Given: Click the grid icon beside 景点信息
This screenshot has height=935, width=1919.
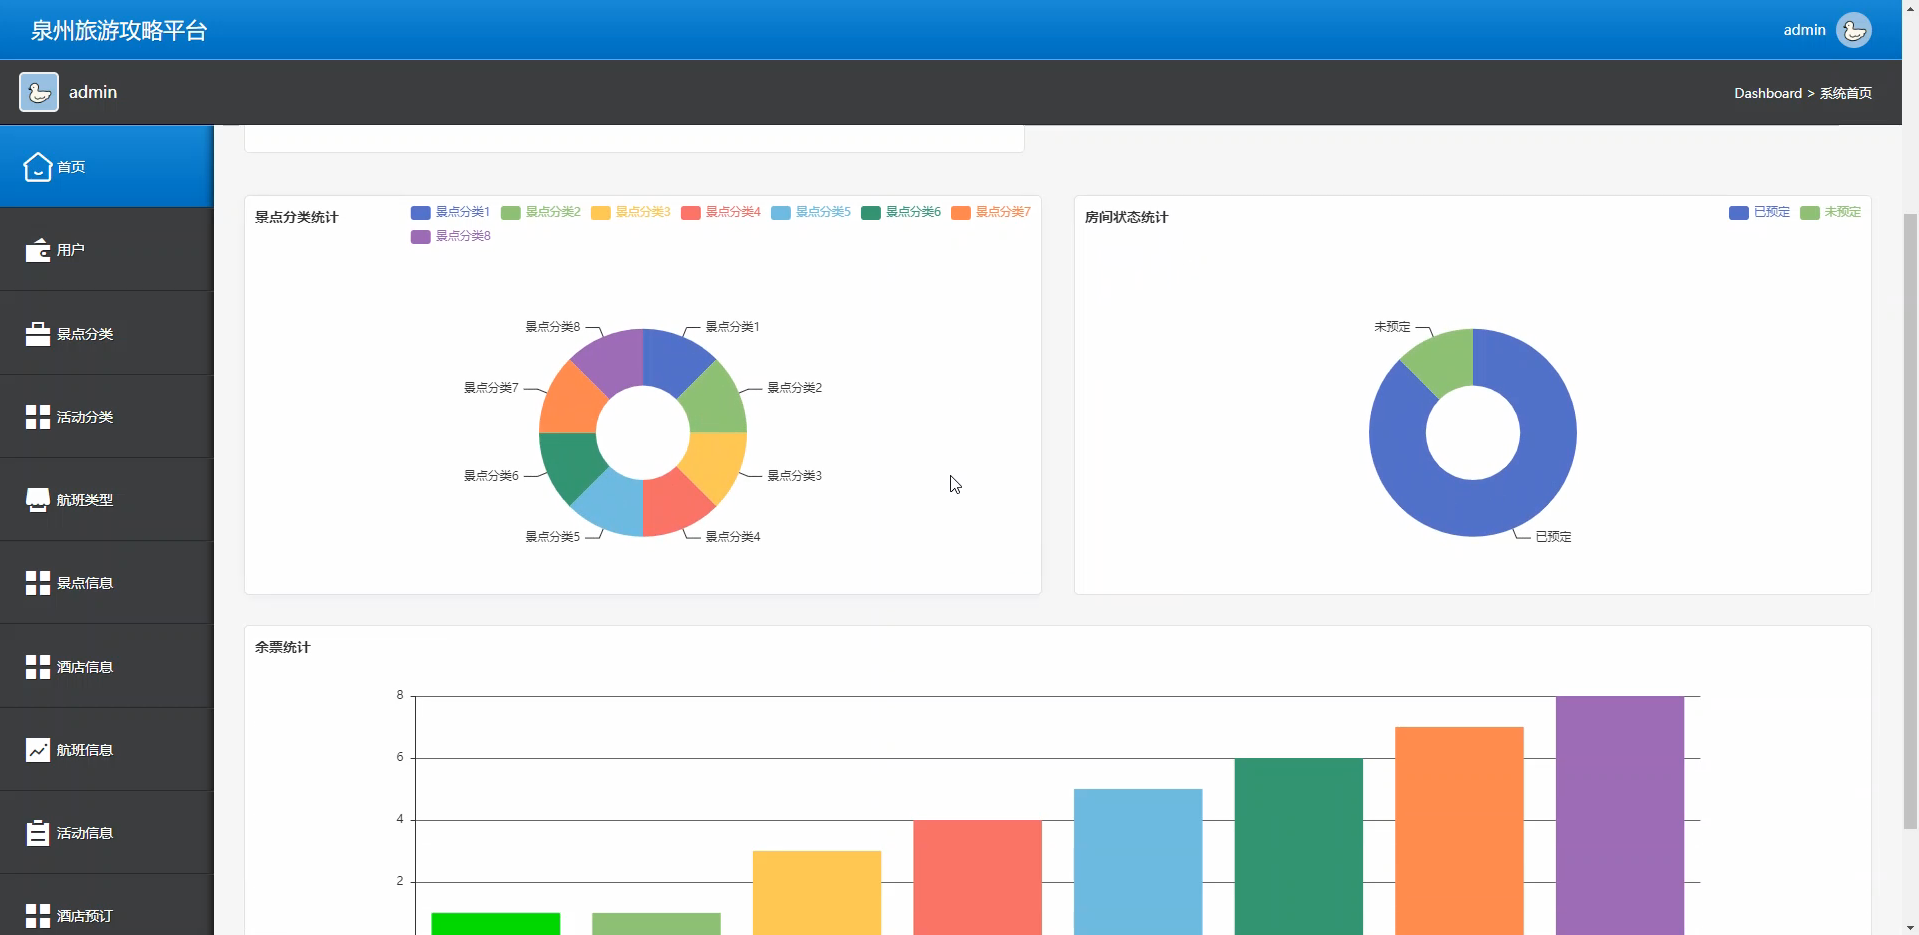Looking at the screenshot, I should point(38,583).
